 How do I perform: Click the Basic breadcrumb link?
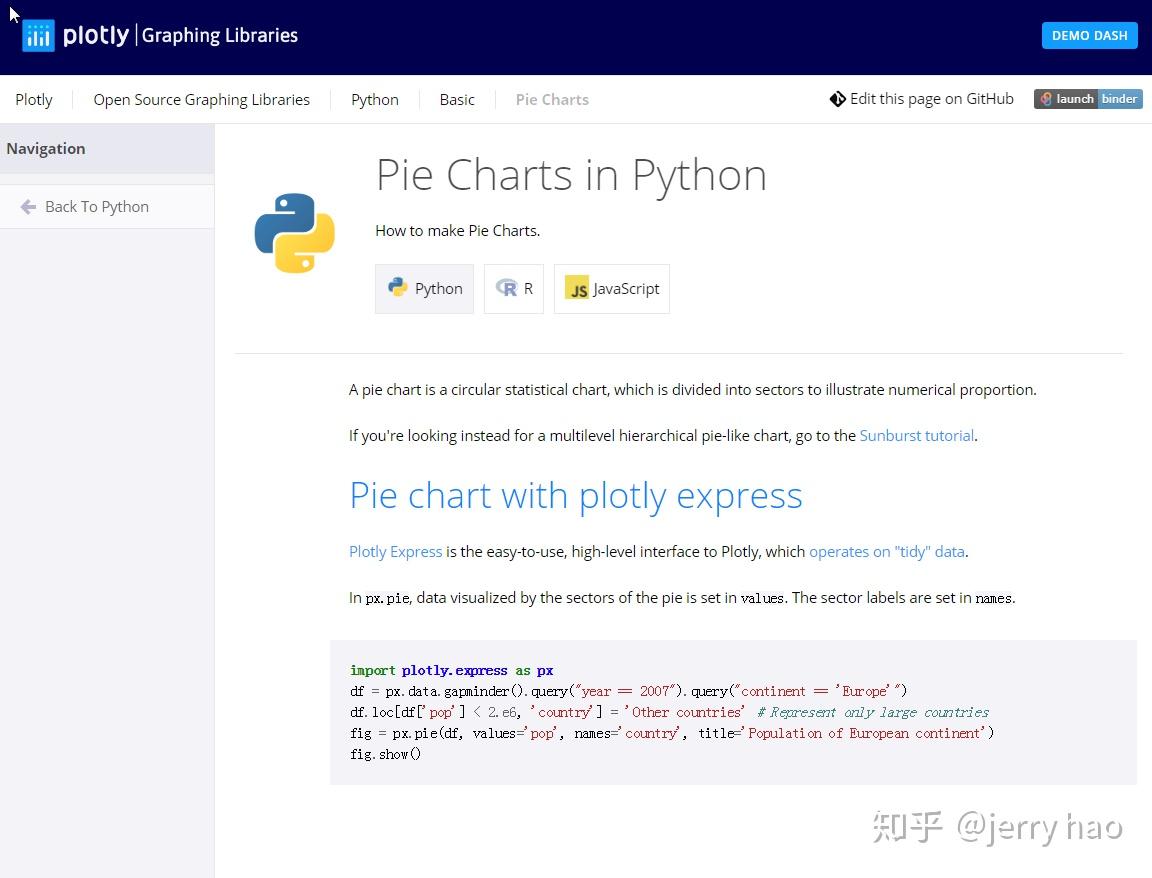click(457, 99)
